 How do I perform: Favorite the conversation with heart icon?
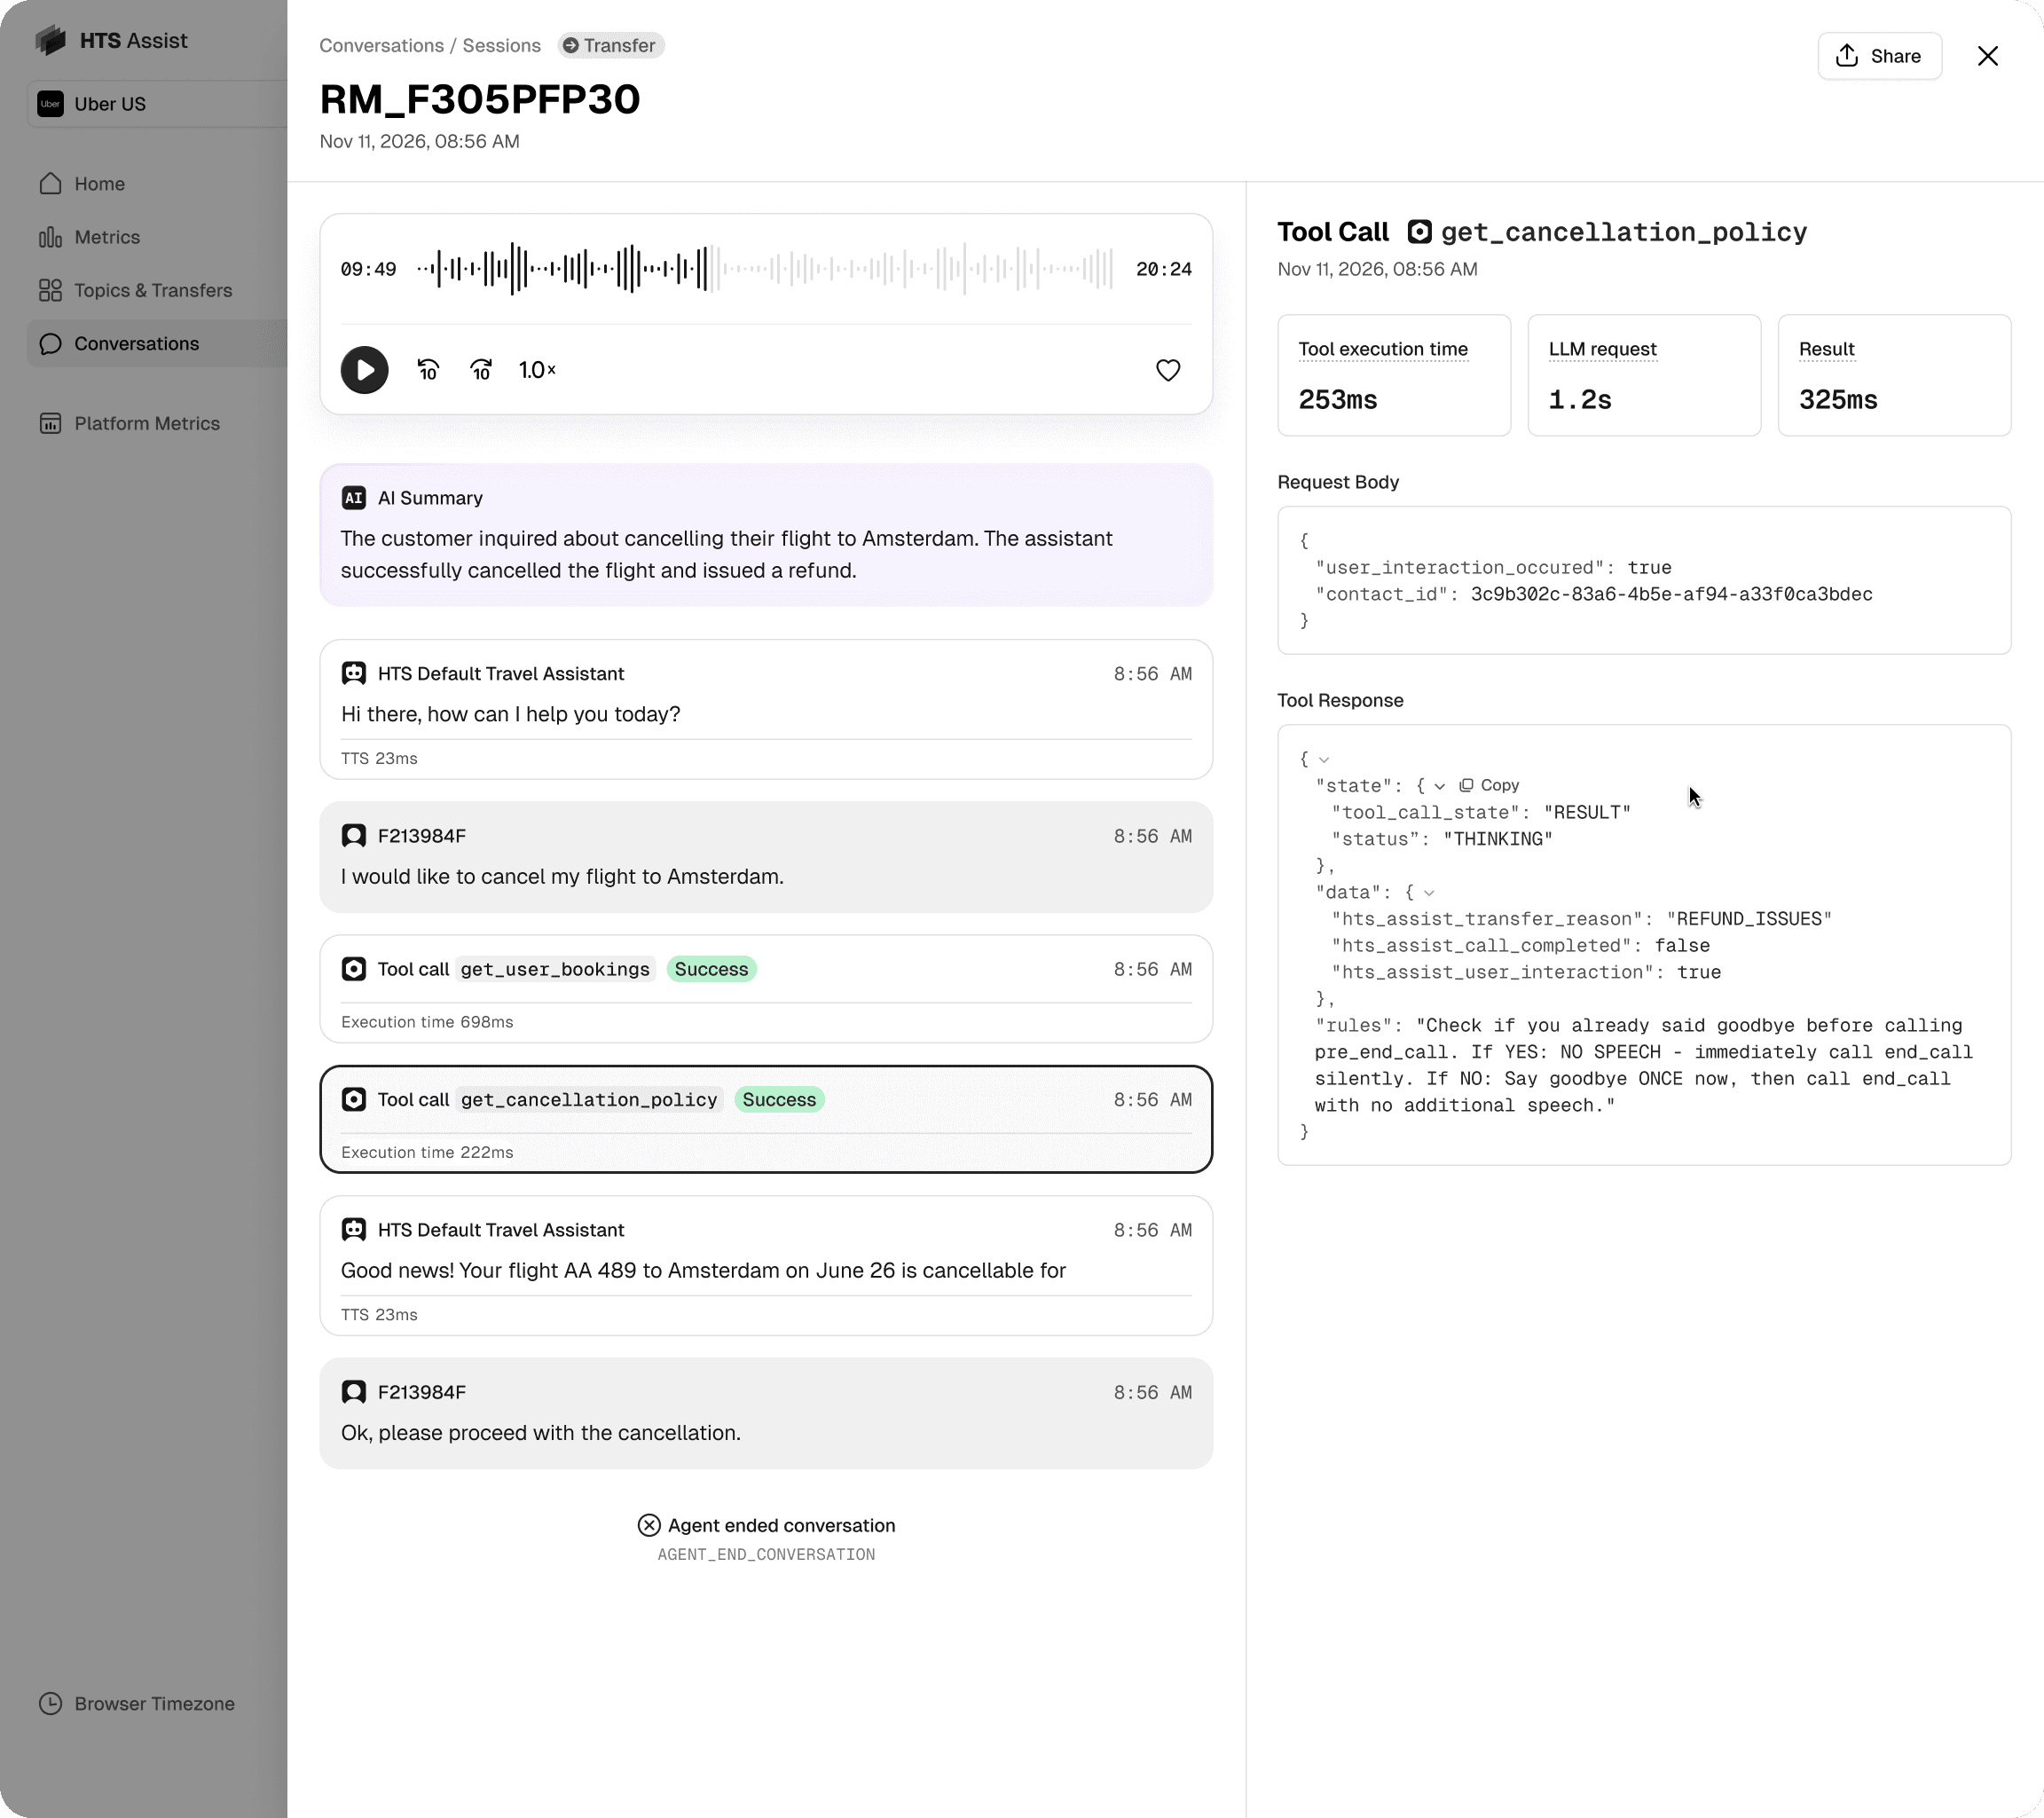pyautogui.click(x=1167, y=370)
